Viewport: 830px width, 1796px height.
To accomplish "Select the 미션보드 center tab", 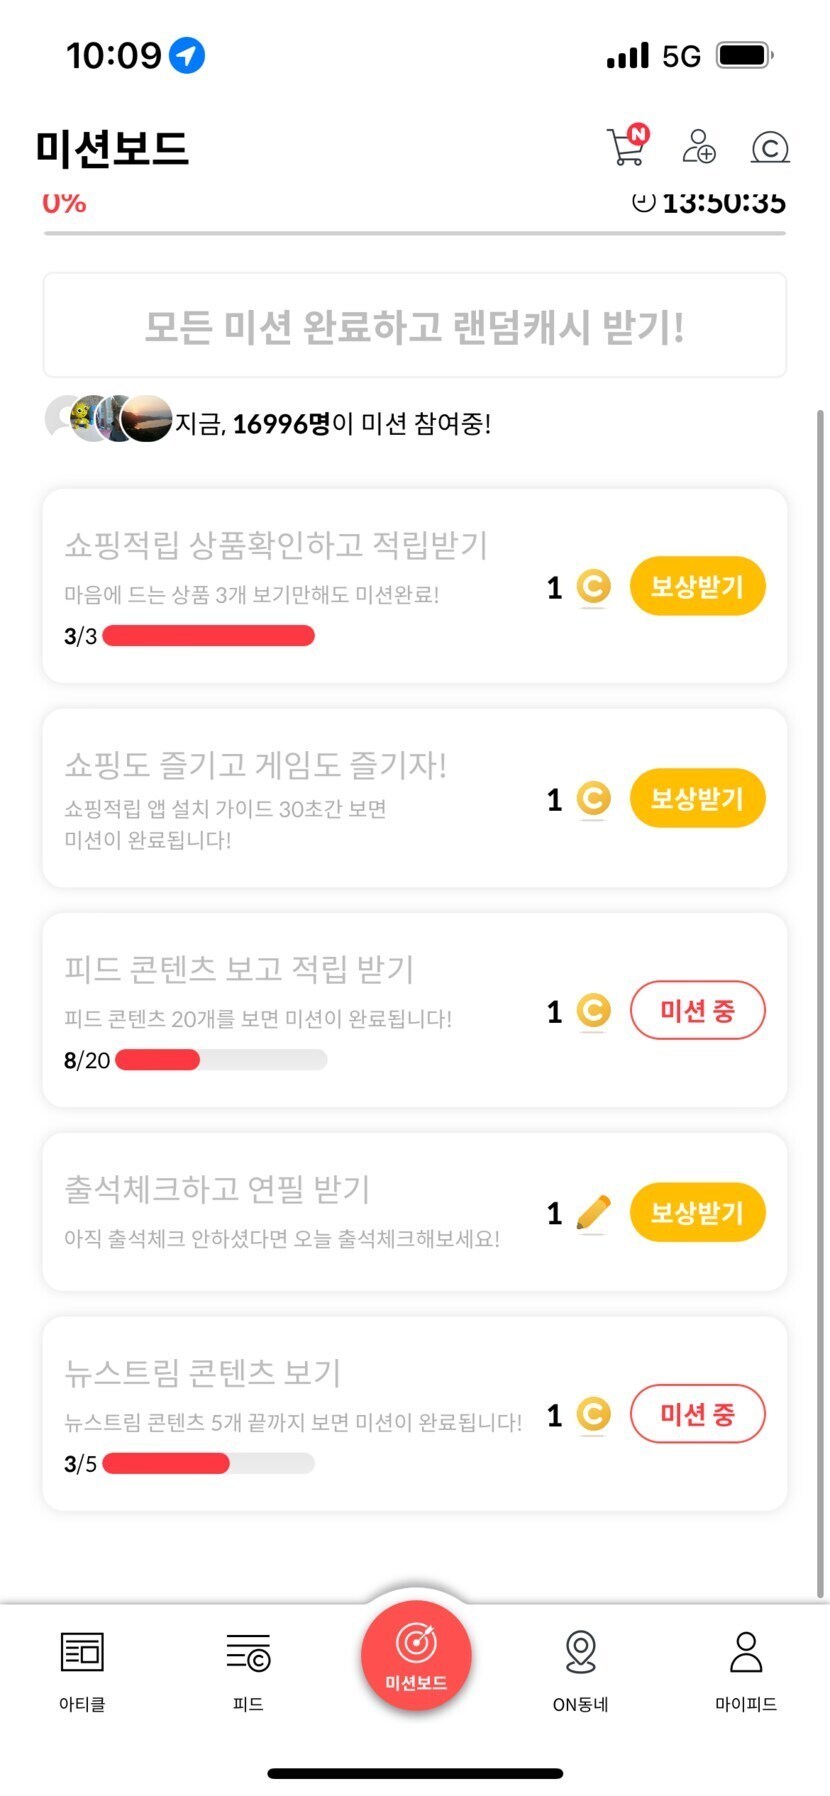I will pos(416,1655).
